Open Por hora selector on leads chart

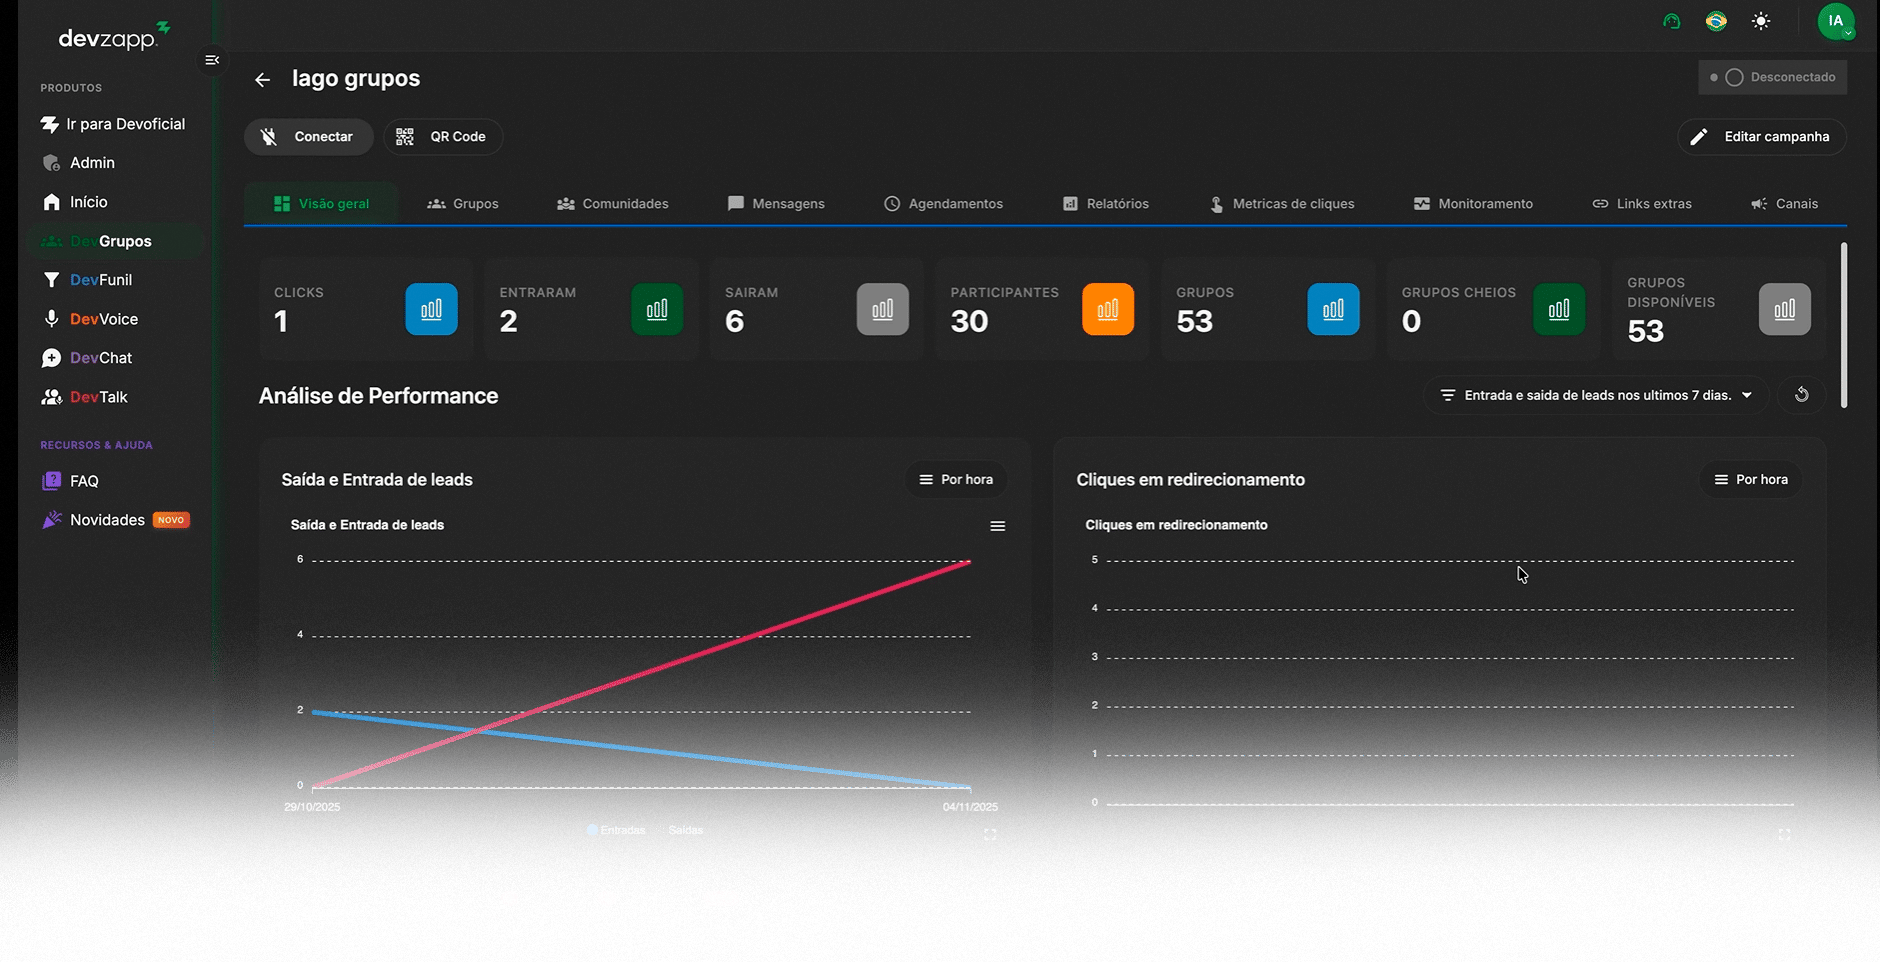956,480
